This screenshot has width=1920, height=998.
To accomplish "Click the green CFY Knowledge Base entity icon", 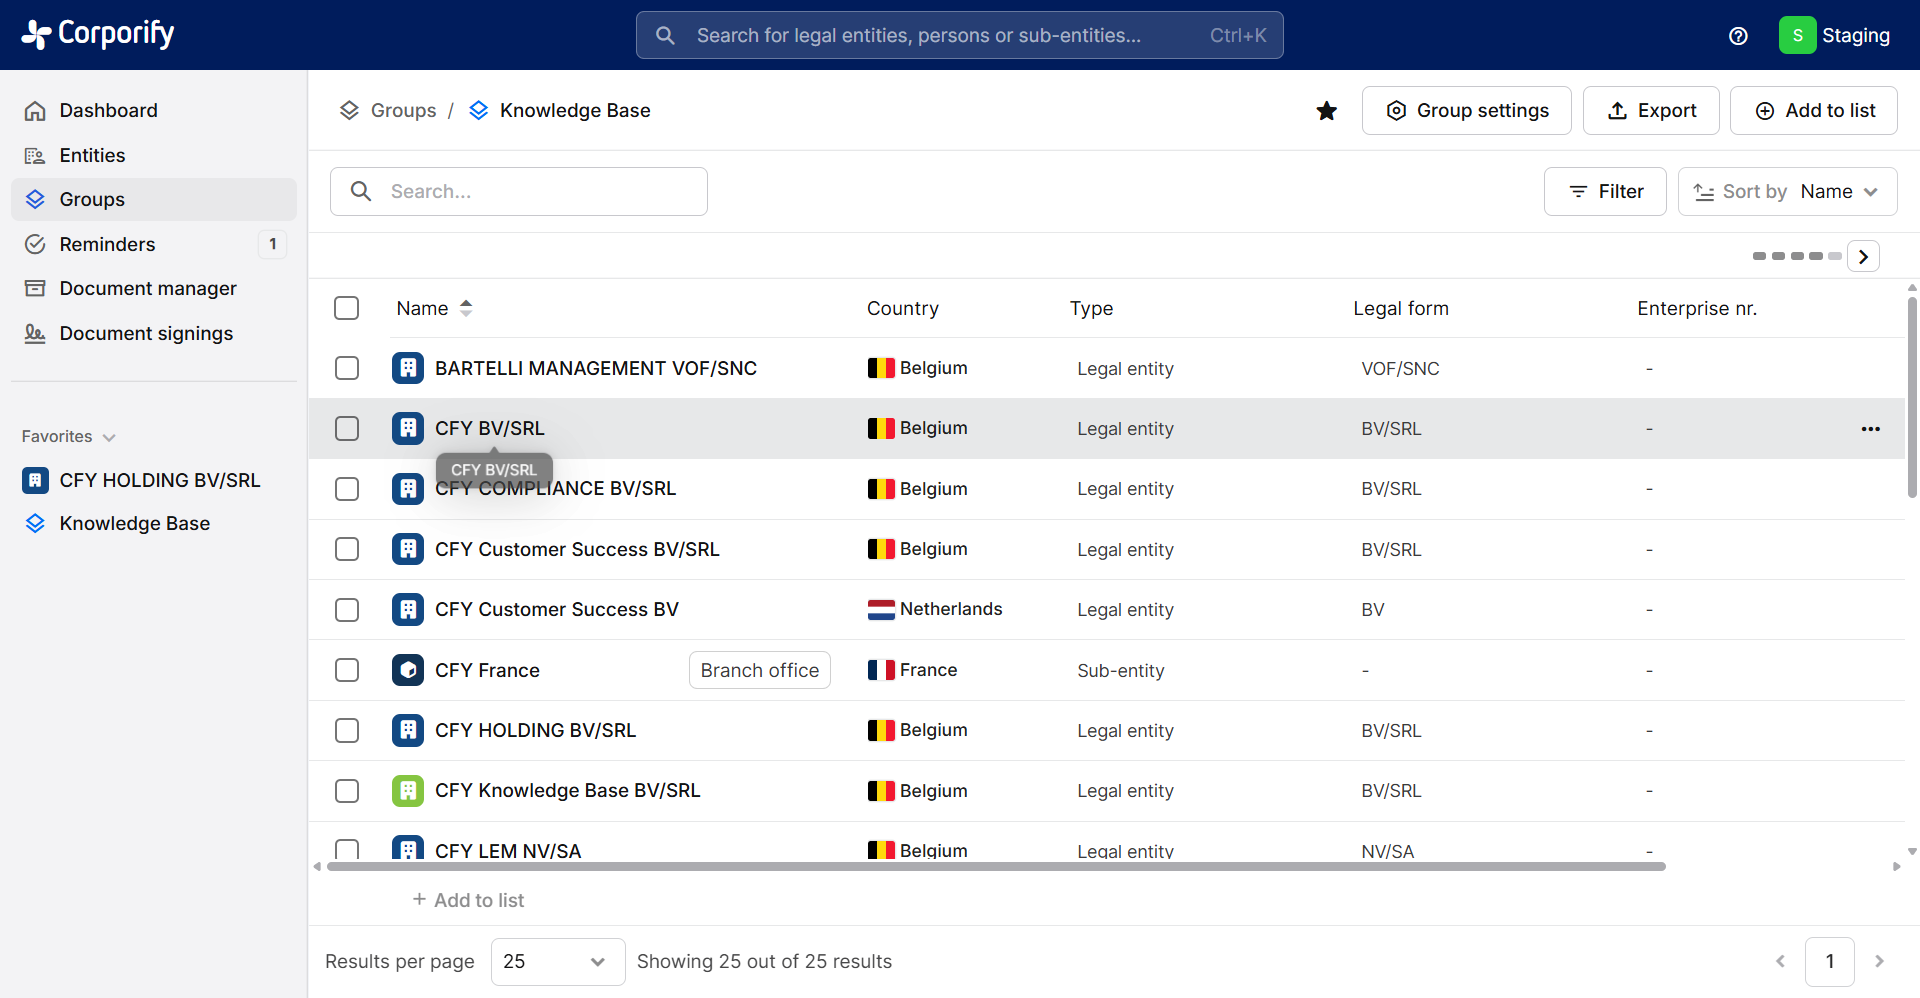I will click(408, 791).
